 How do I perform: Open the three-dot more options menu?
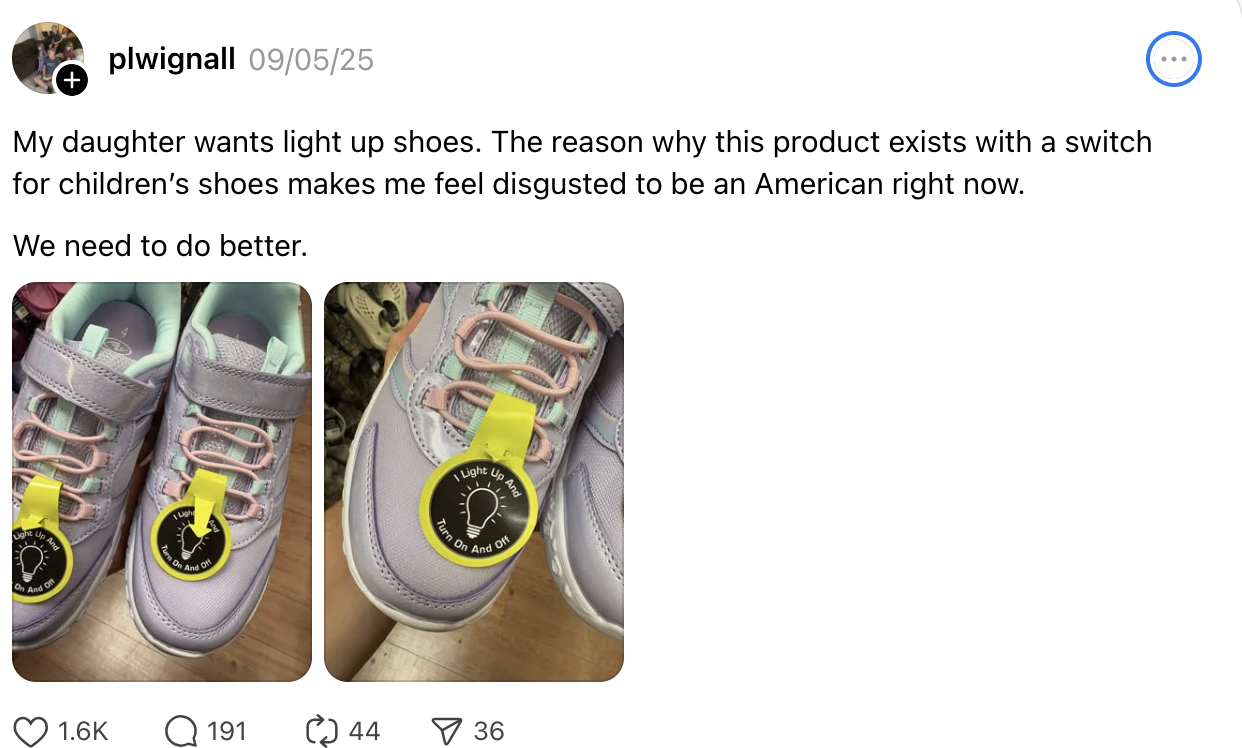[1173, 59]
